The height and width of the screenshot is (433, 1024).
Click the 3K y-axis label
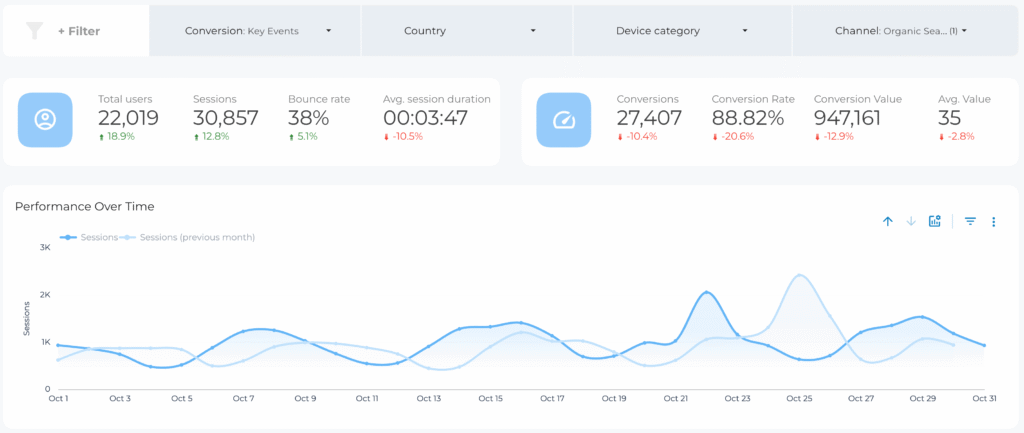(45, 247)
